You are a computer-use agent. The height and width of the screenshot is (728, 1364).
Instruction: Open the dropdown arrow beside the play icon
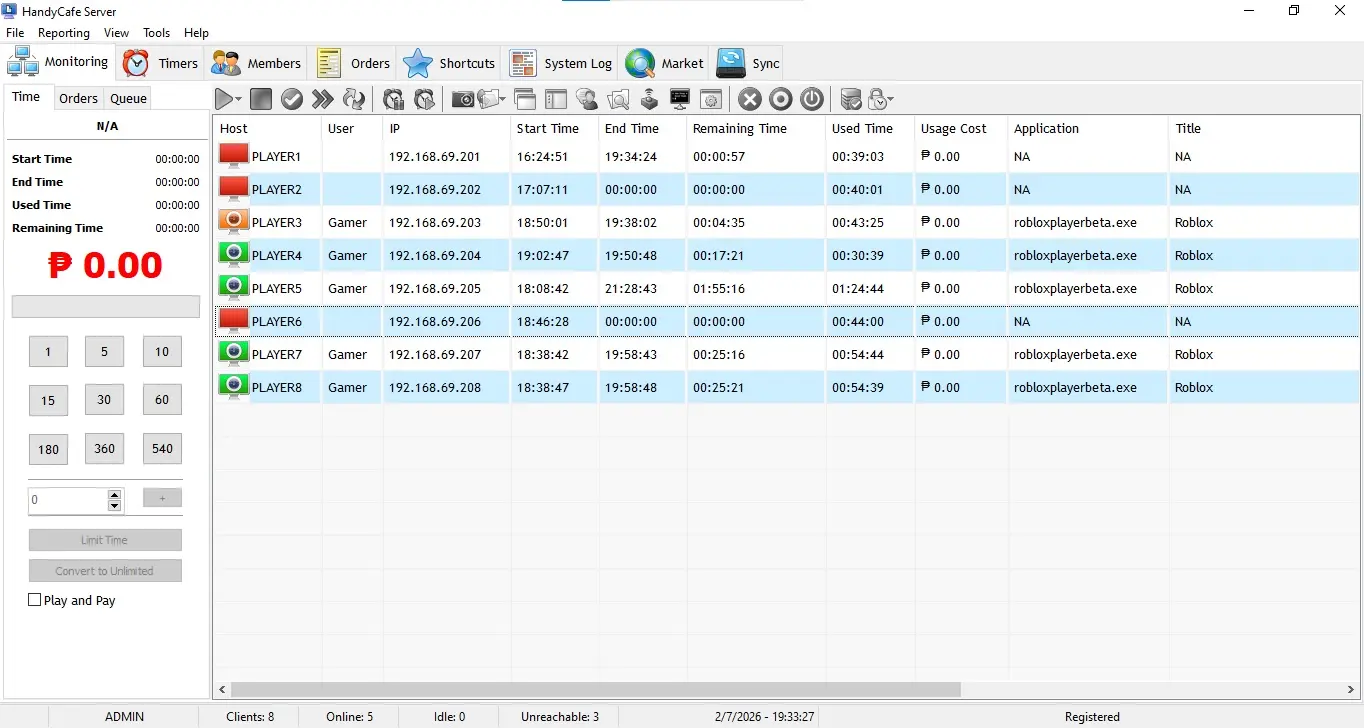(x=238, y=99)
